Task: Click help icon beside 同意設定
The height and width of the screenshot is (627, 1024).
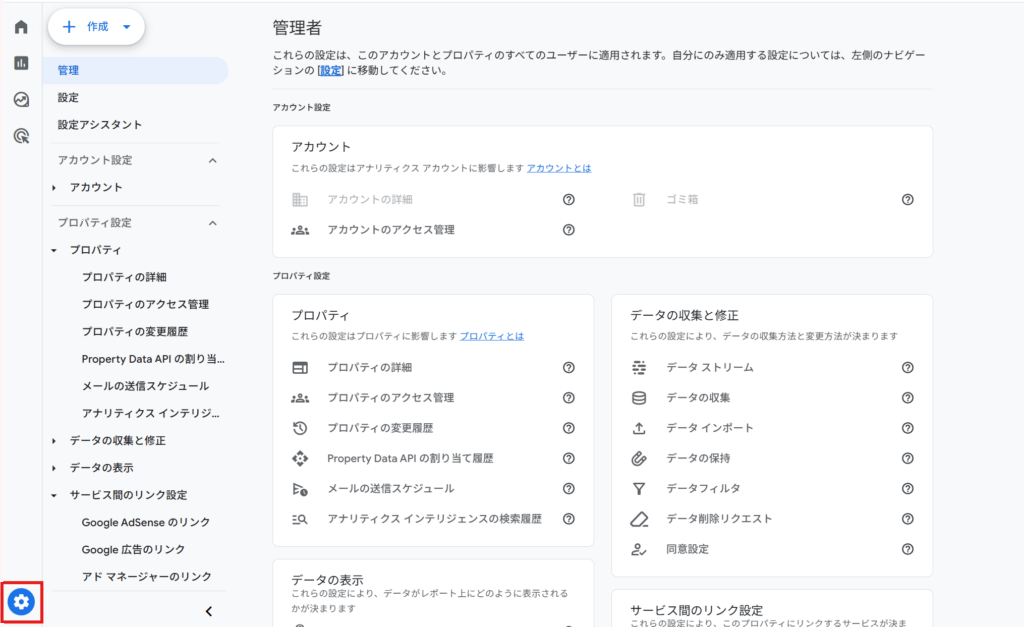Action: point(907,549)
